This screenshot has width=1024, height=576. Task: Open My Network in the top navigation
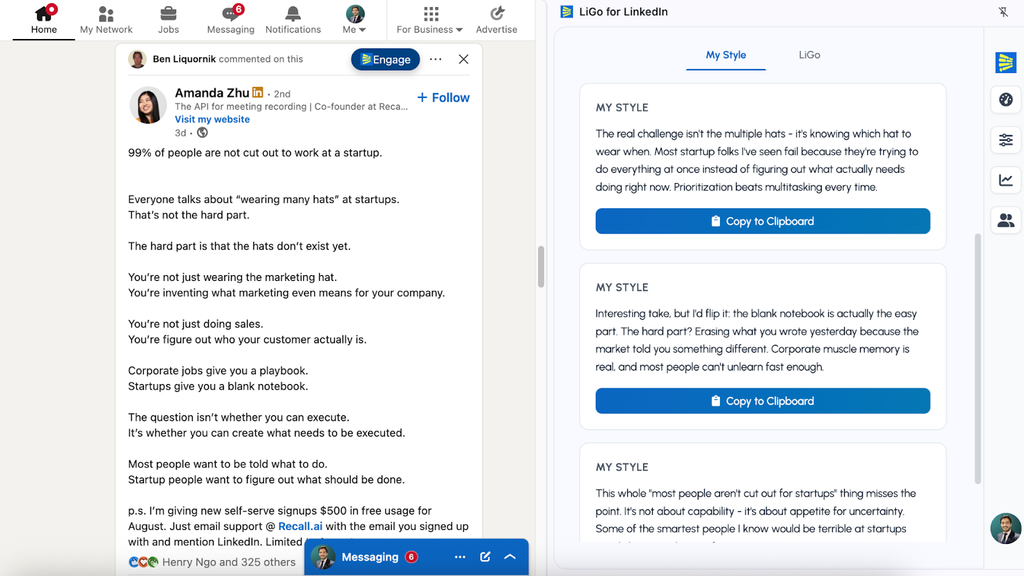pyautogui.click(x=105, y=20)
